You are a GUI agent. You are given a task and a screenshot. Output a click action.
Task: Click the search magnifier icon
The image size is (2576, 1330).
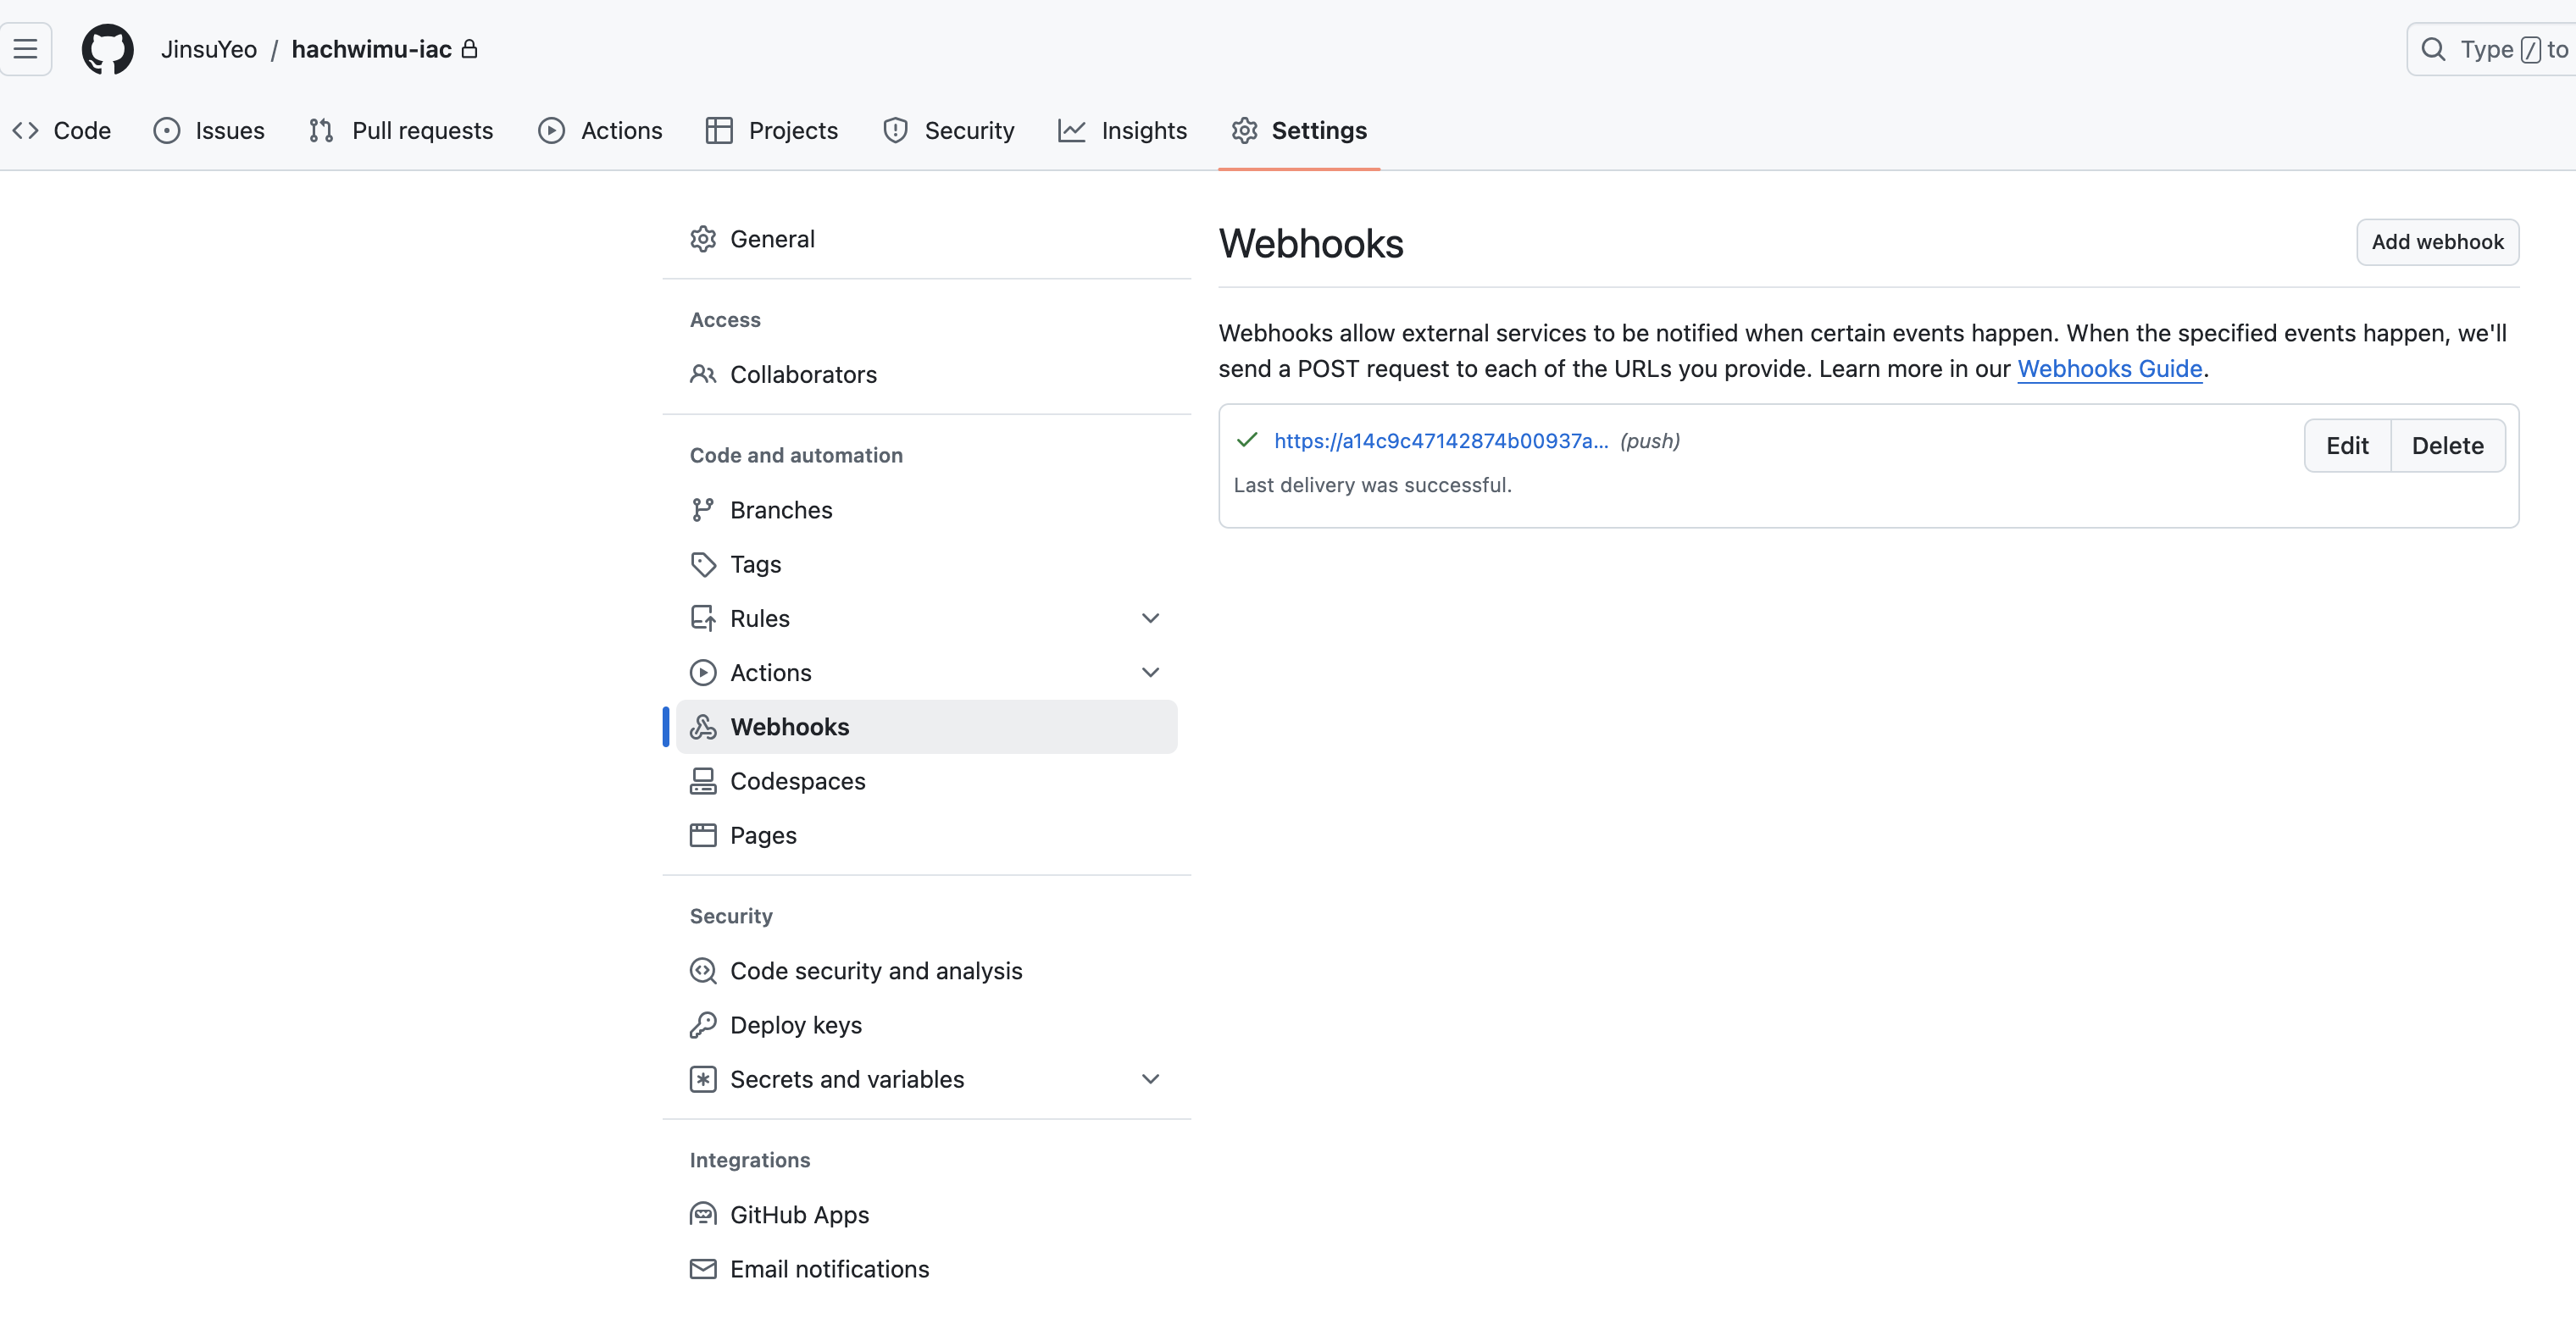2432,49
